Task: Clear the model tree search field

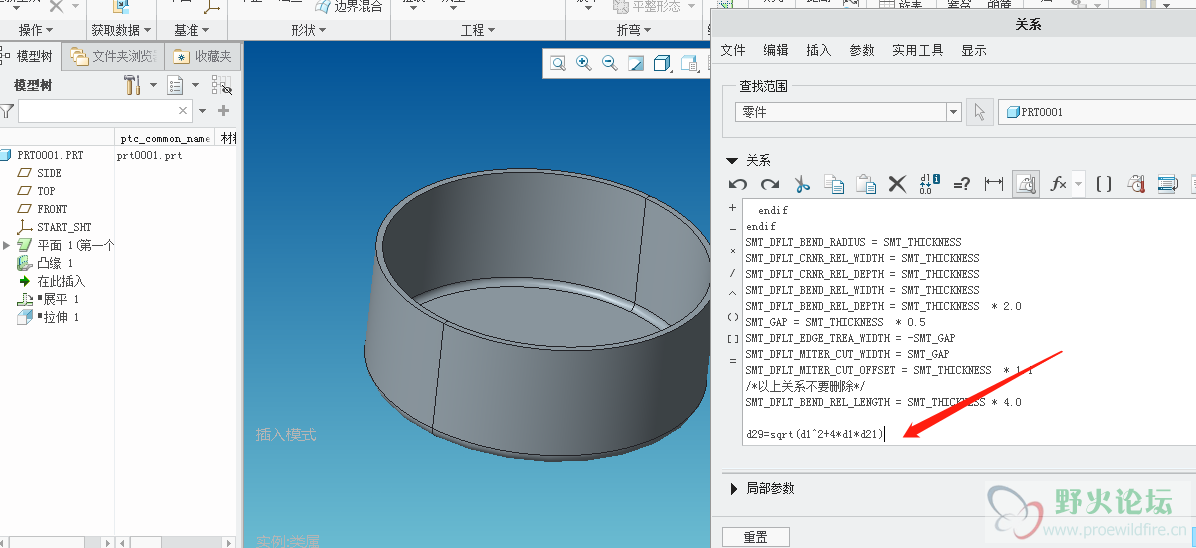Action: [183, 111]
